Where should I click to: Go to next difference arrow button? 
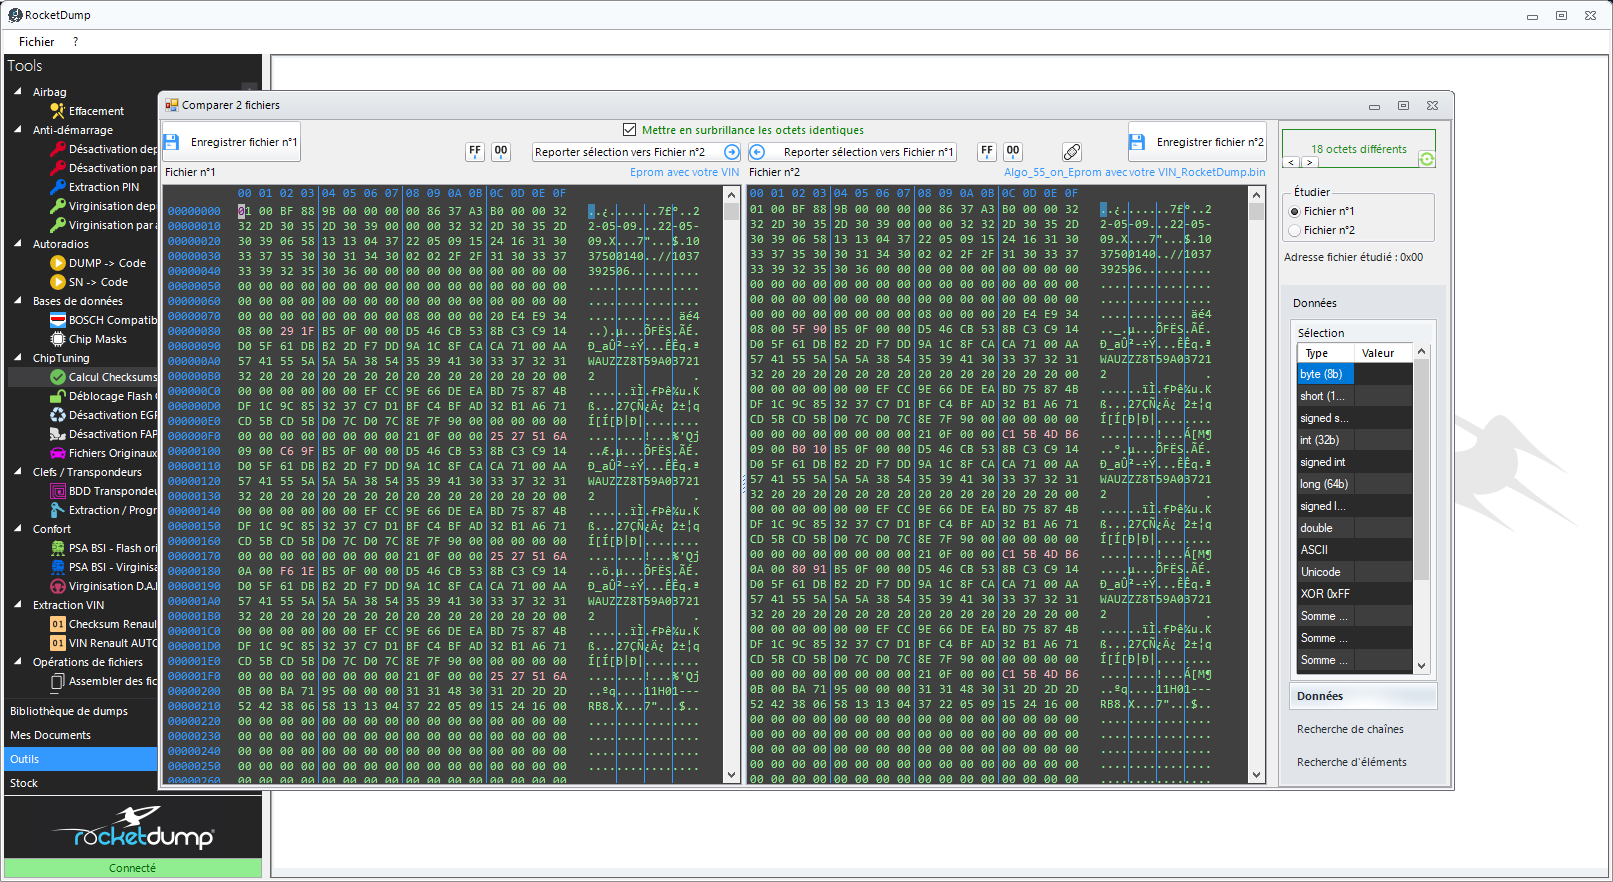pyautogui.click(x=1310, y=162)
